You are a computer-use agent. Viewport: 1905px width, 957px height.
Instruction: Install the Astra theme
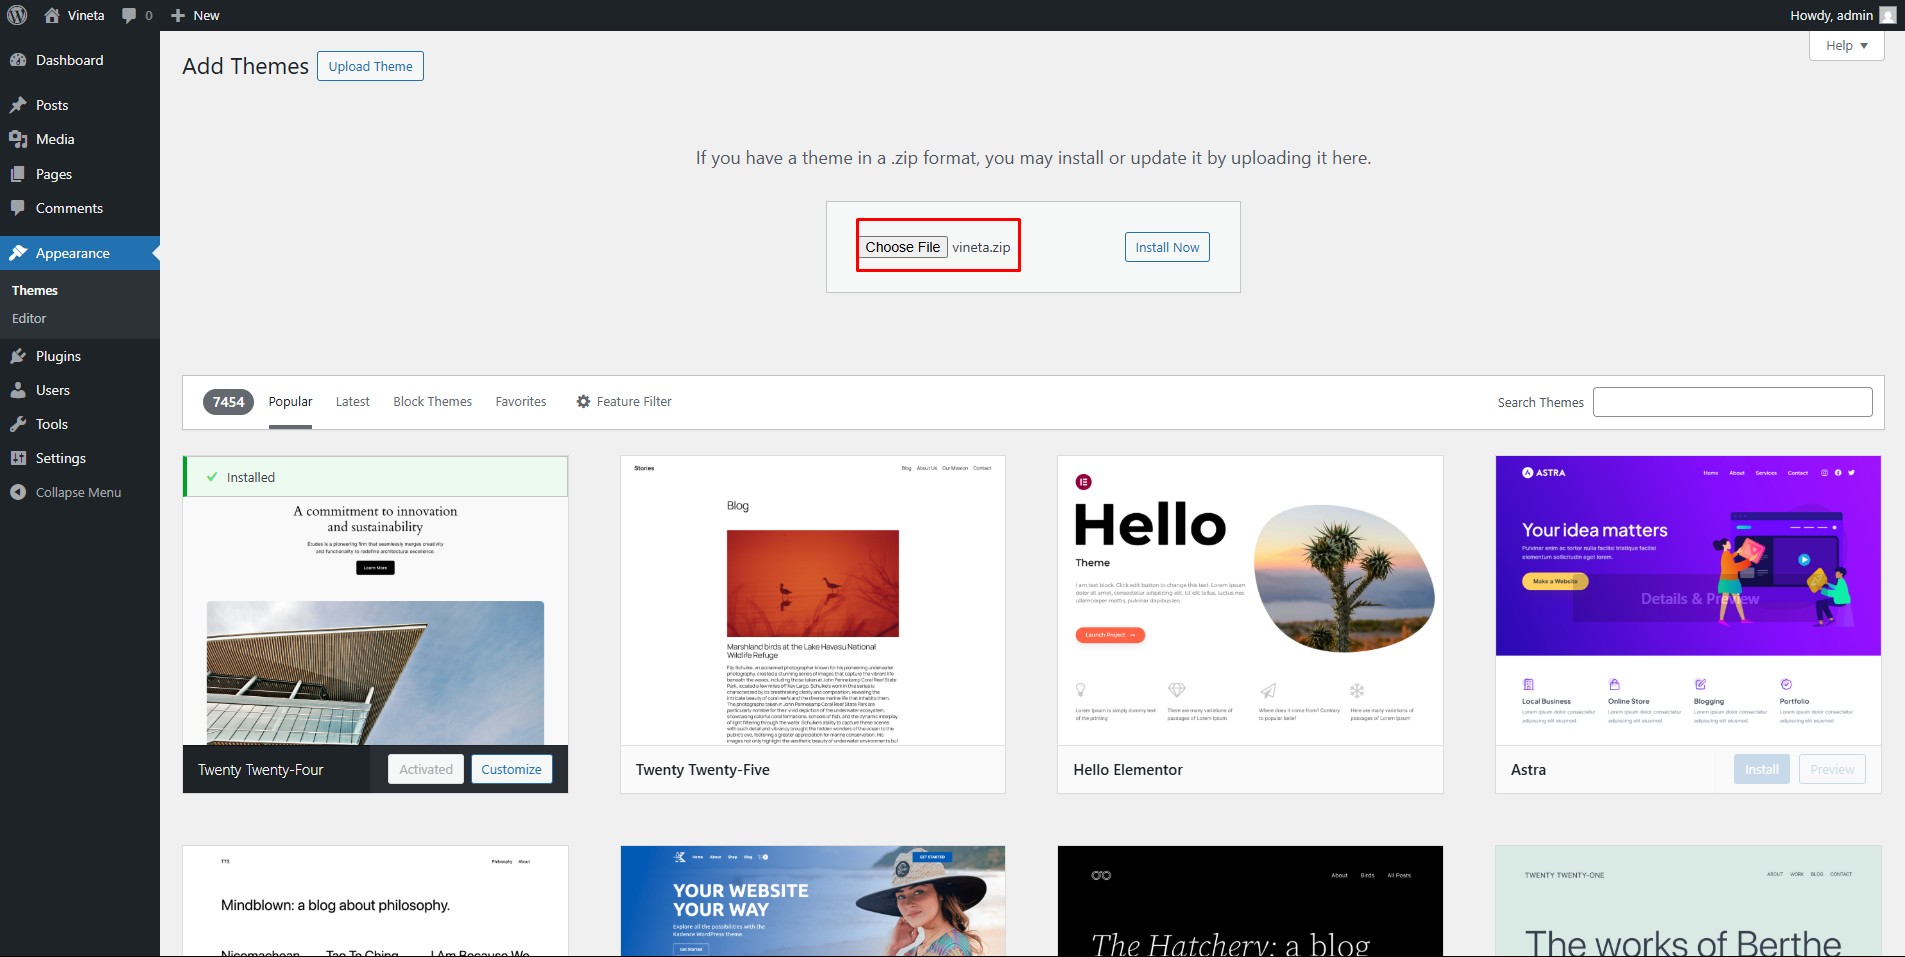(1761, 769)
